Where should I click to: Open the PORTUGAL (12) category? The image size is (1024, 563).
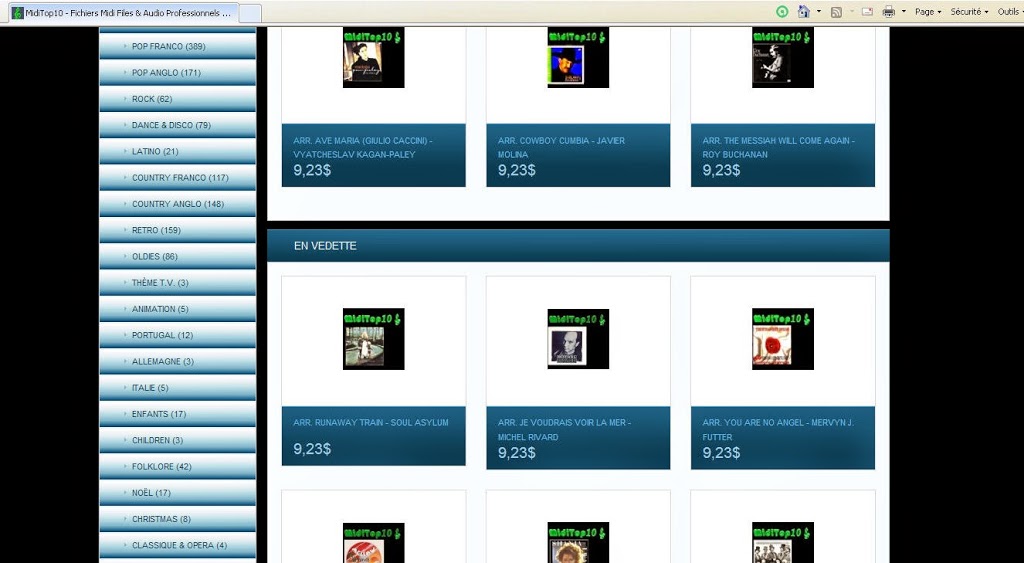click(x=178, y=335)
